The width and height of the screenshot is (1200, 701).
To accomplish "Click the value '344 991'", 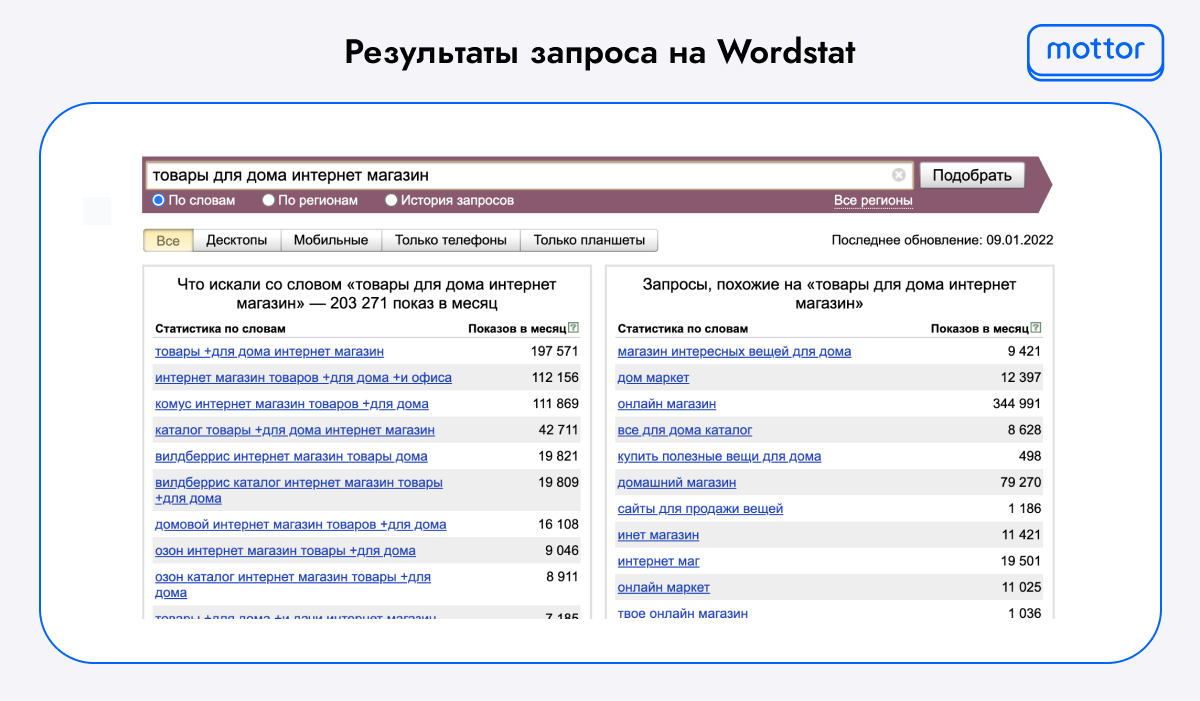I will (x=1016, y=404).
